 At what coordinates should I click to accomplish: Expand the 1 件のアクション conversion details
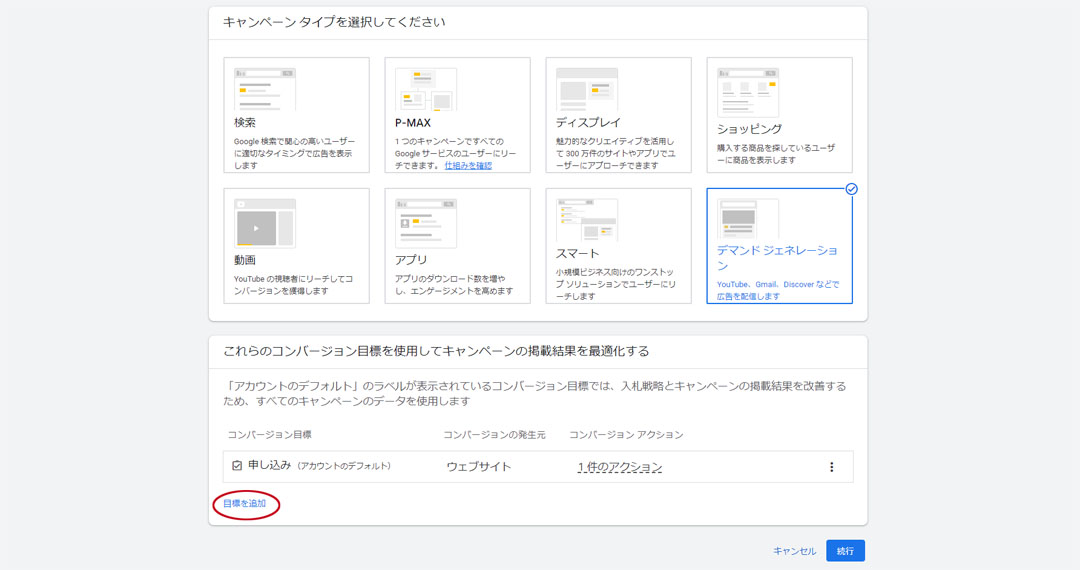(619, 467)
